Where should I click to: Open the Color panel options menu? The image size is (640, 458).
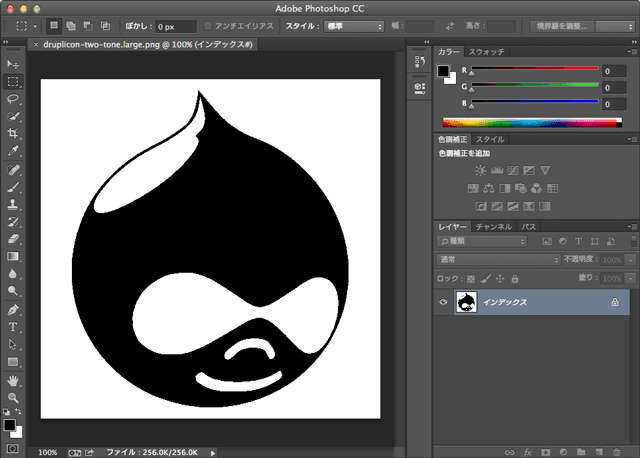633,52
